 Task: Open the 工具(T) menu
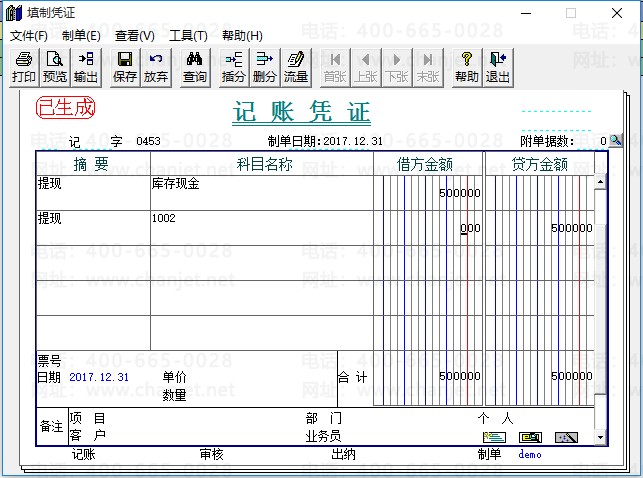click(x=188, y=36)
